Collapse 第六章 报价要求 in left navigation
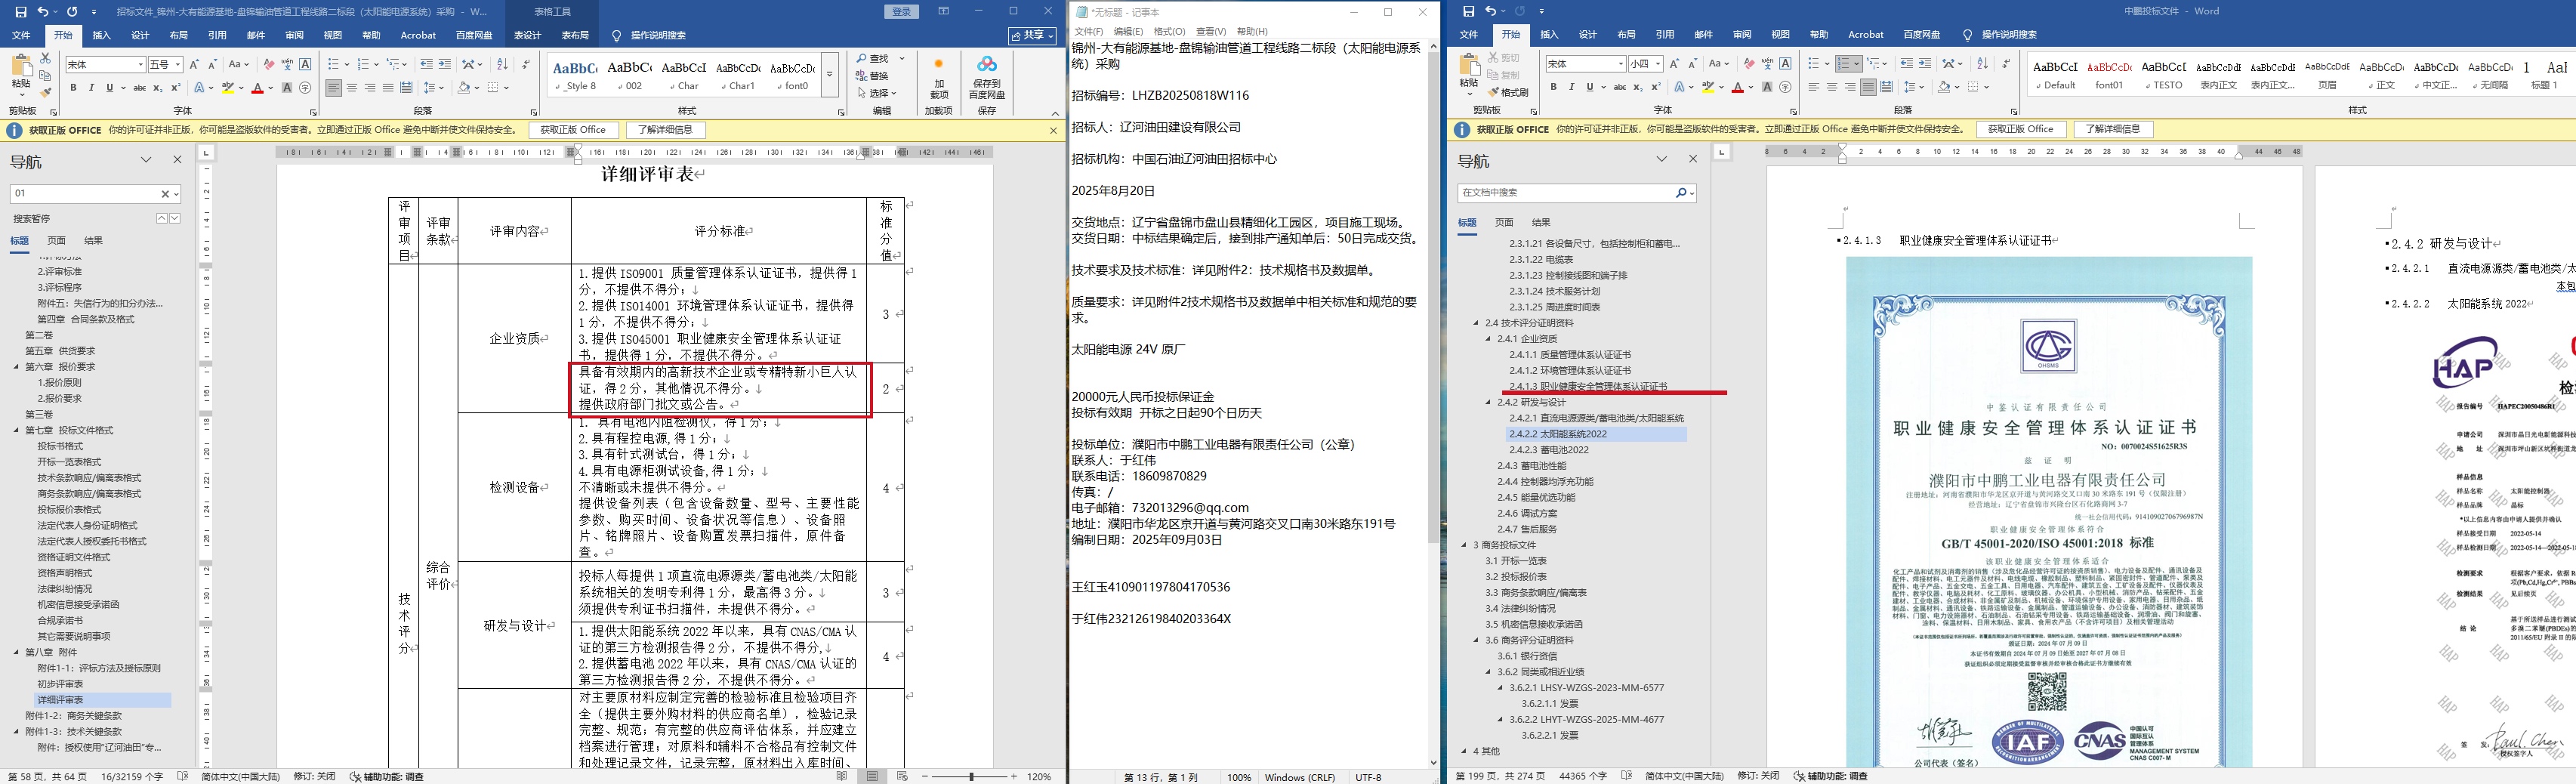 tap(17, 367)
